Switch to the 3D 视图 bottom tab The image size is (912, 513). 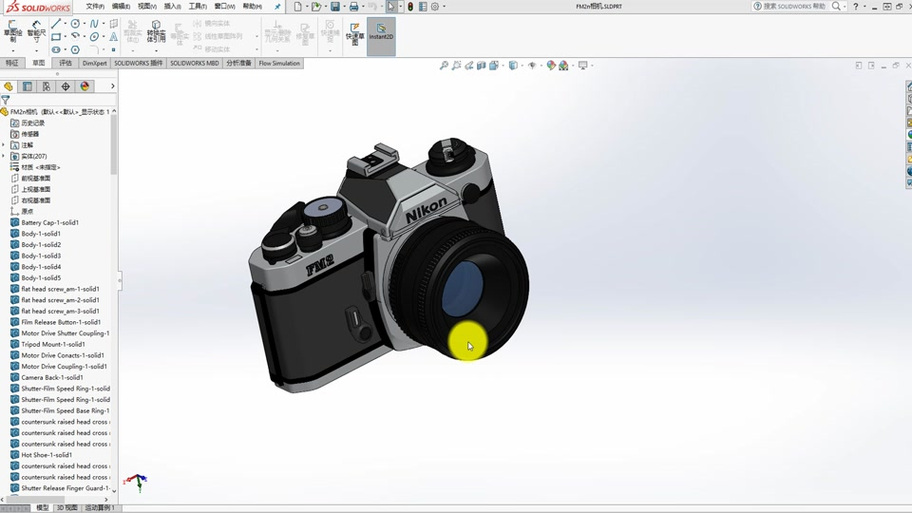(x=66, y=508)
